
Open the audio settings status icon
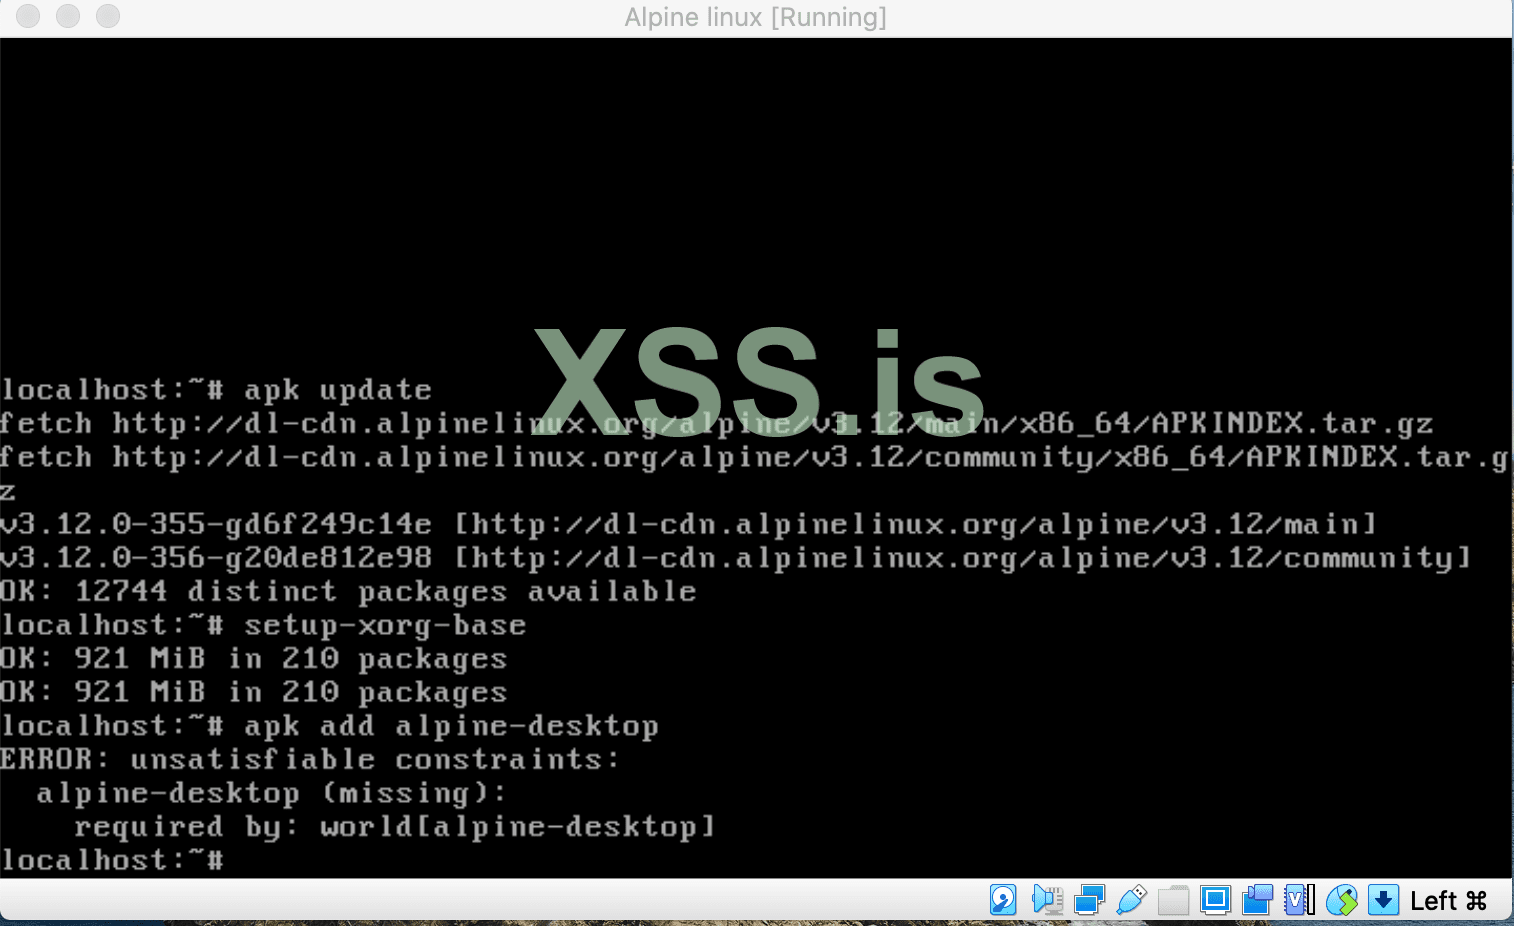pyautogui.click(x=1046, y=900)
